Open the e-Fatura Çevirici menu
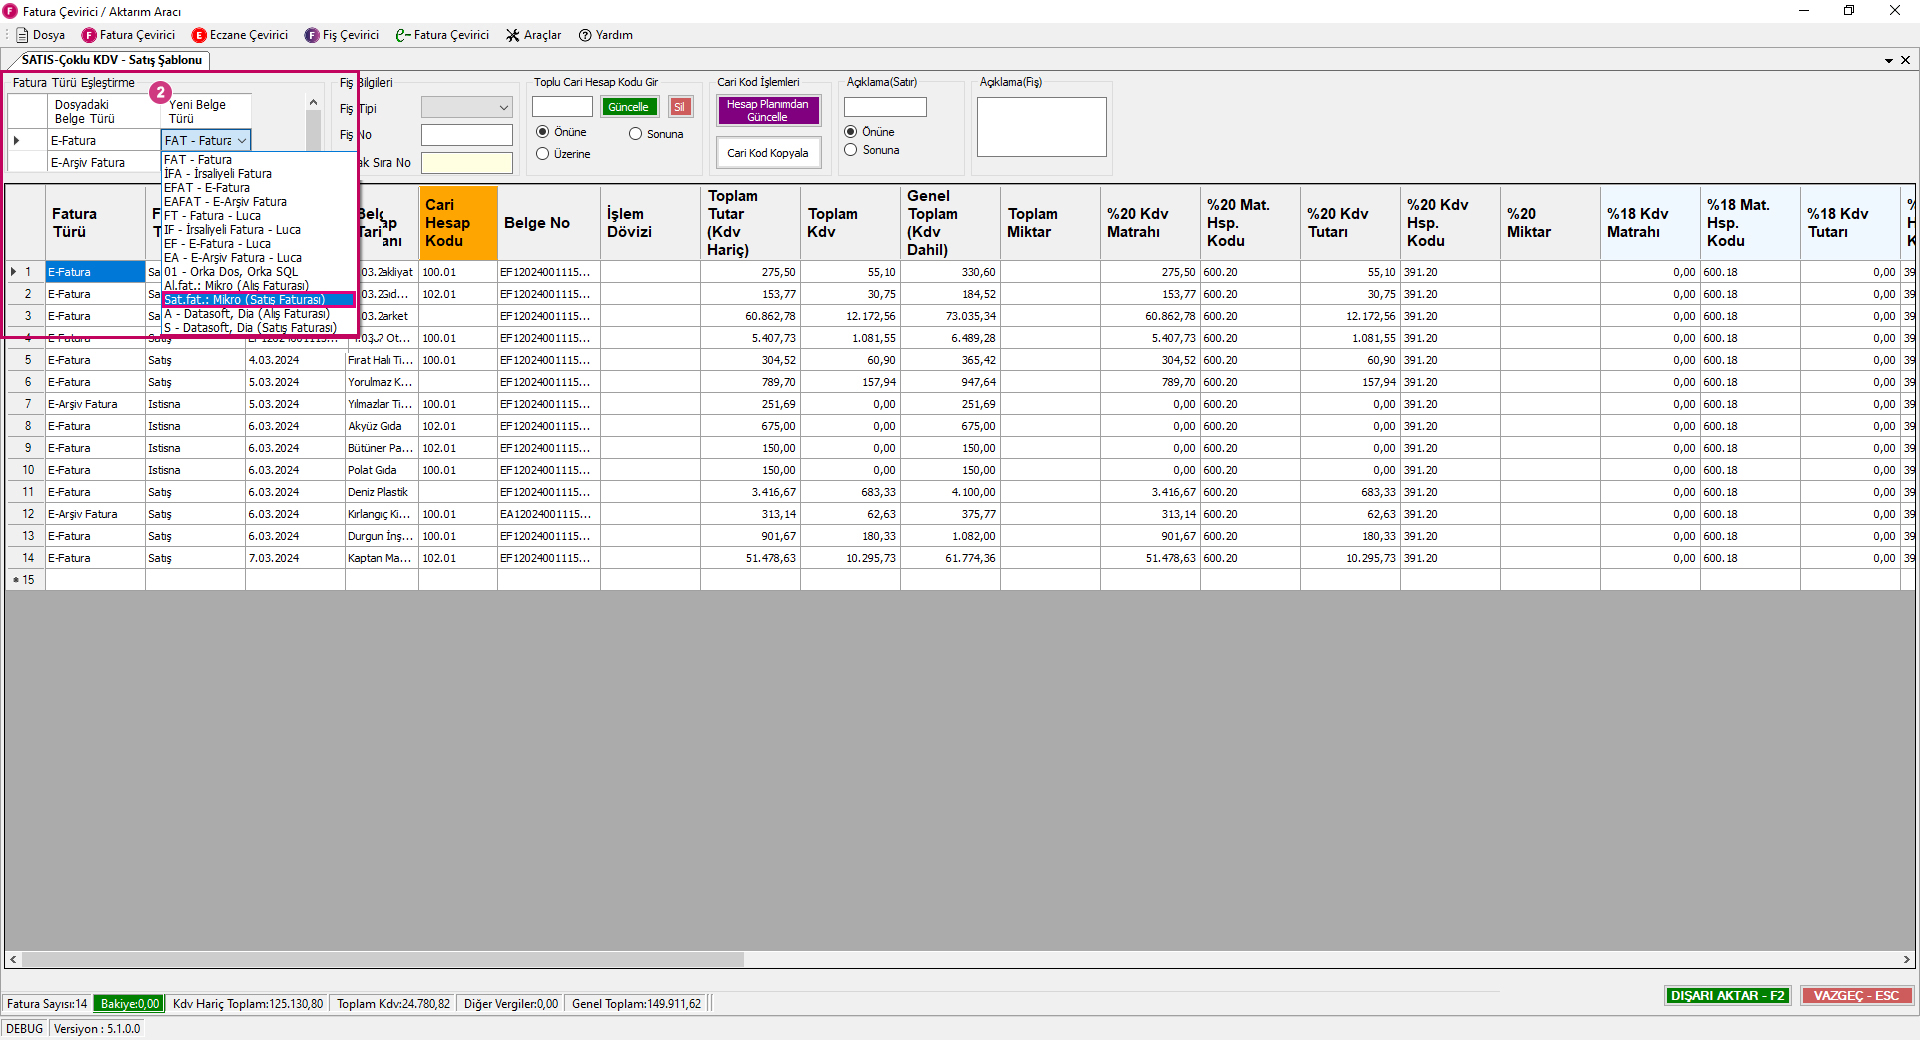The image size is (1920, 1040). click(x=442, y=35)
